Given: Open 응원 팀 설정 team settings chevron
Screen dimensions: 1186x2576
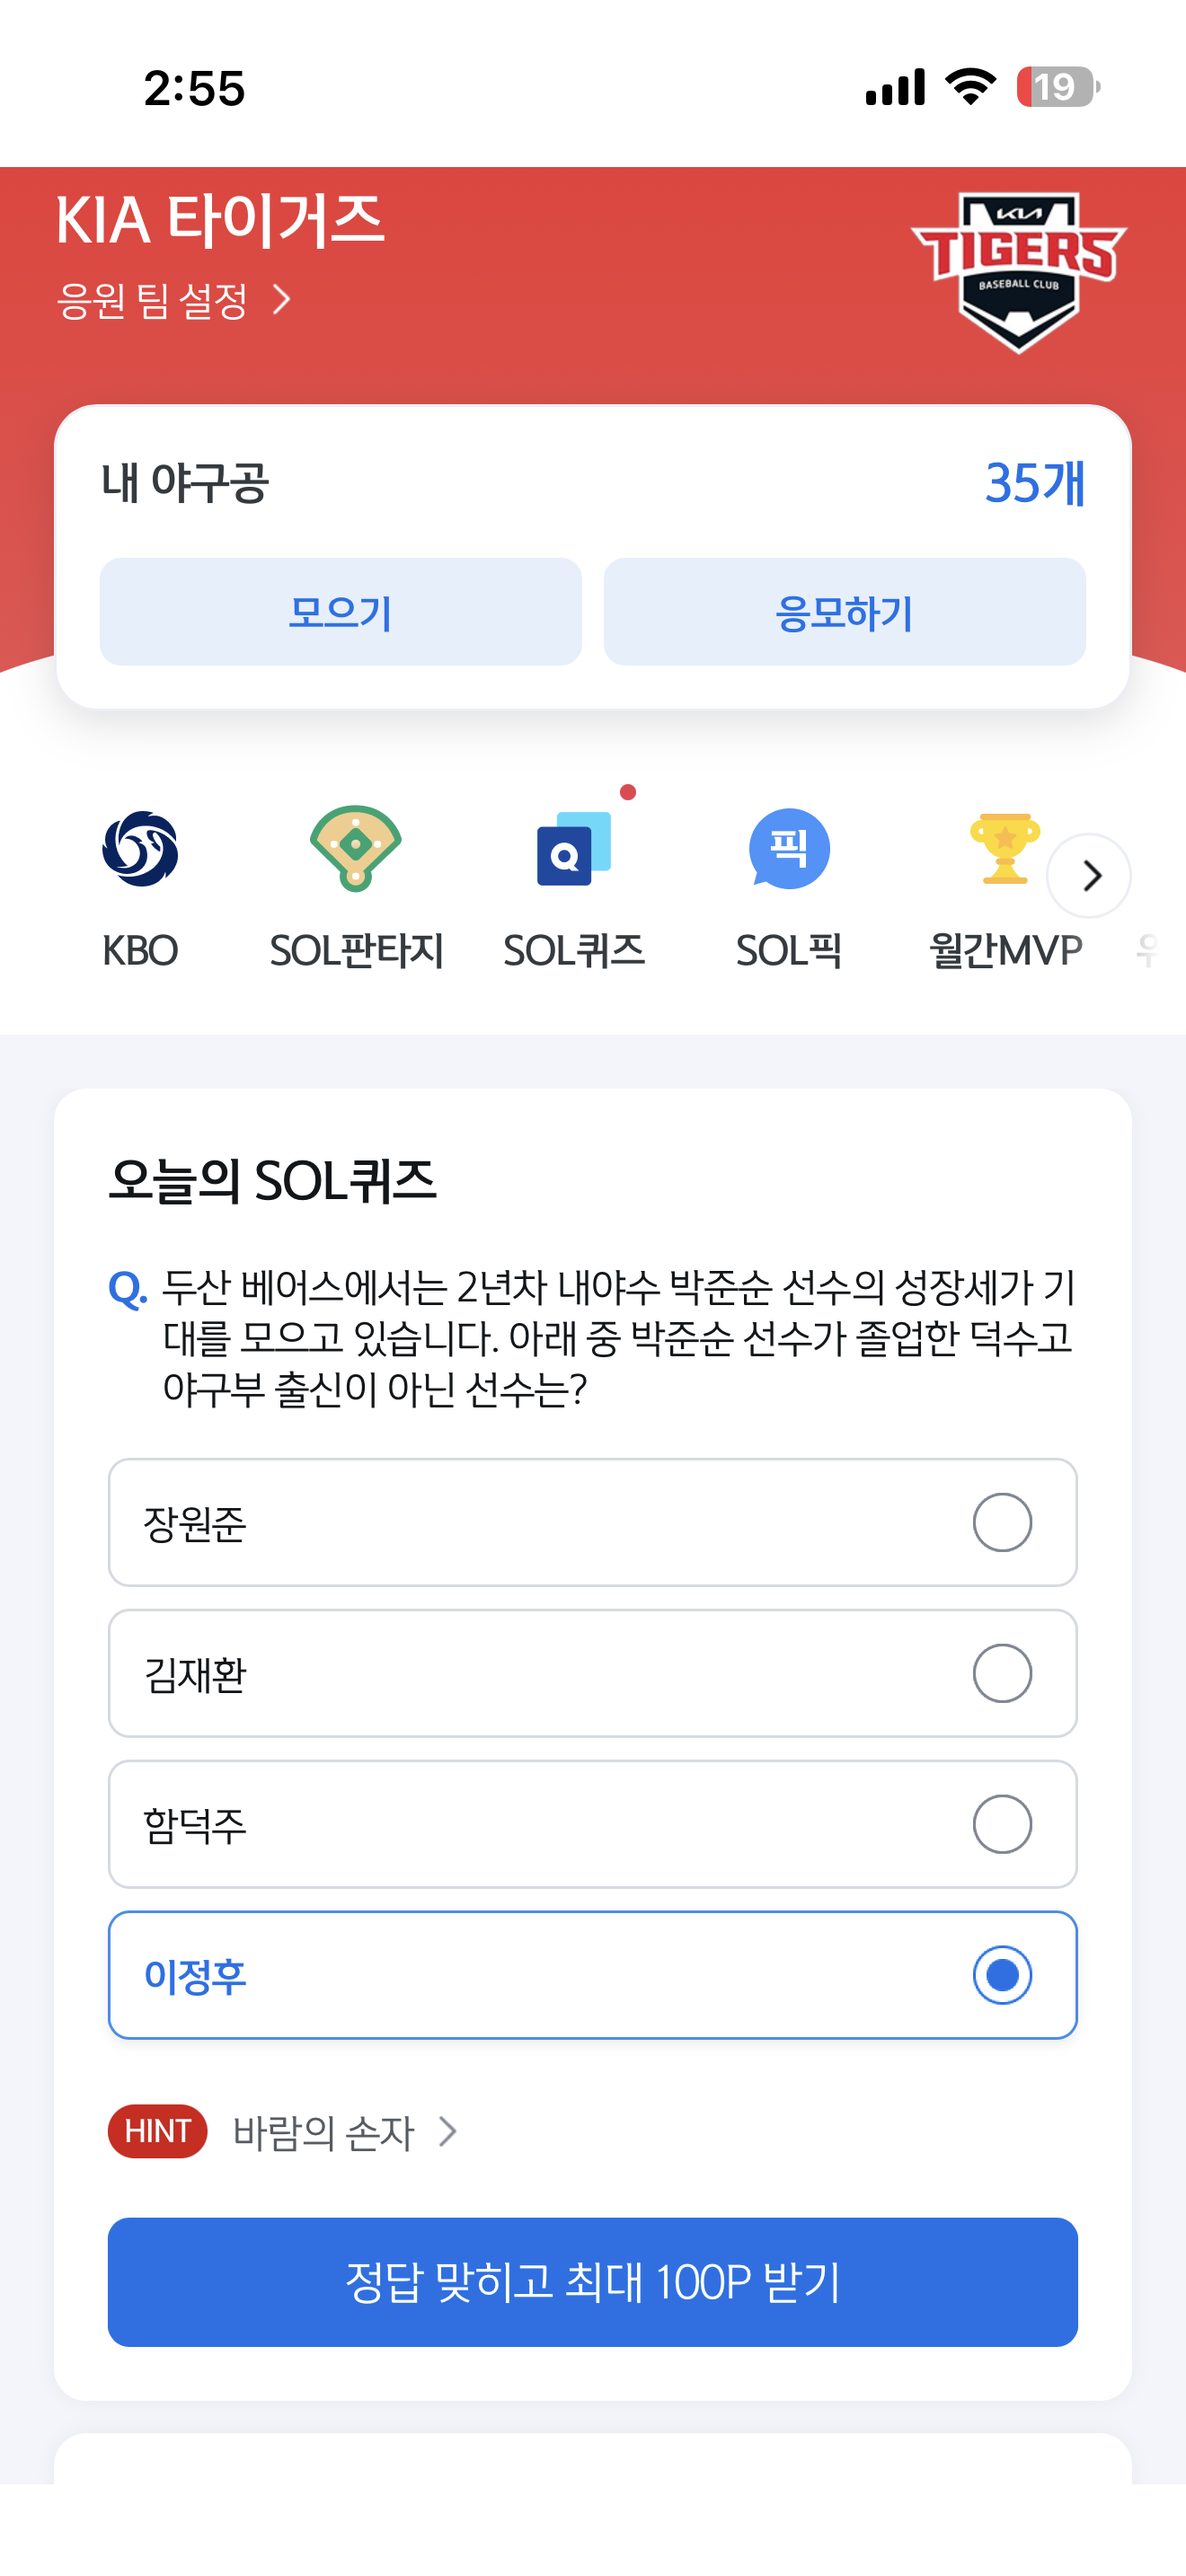Looking at the screenshot, I should tap(283, 300).
